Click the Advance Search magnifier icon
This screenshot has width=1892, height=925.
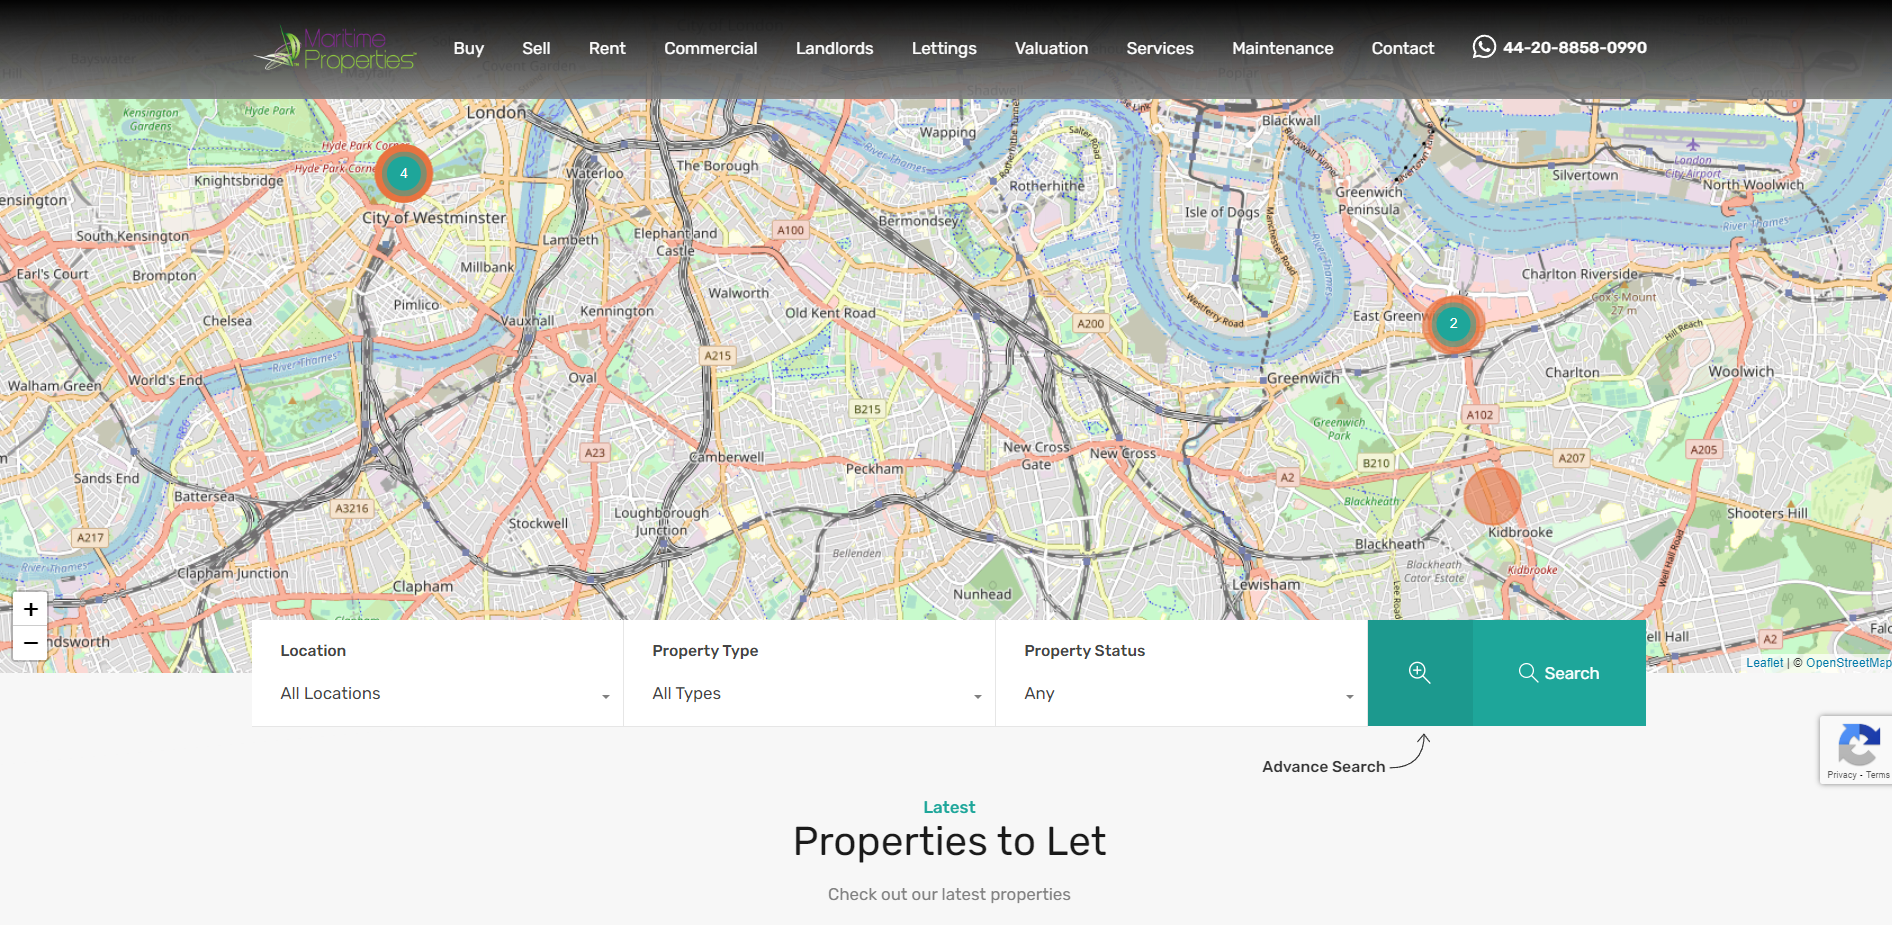(1420, 672)
